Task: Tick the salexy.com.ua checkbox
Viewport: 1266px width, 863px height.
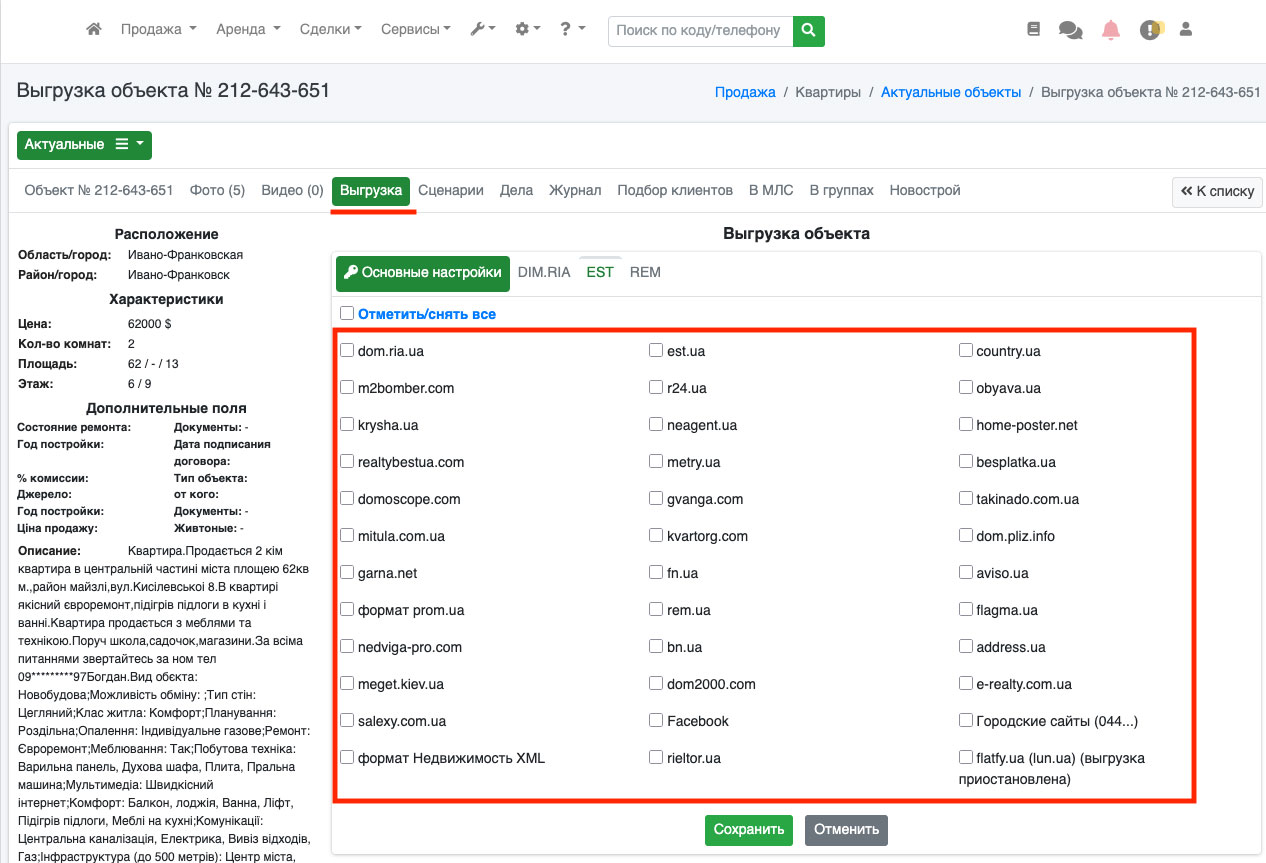Action: [347, 721]
